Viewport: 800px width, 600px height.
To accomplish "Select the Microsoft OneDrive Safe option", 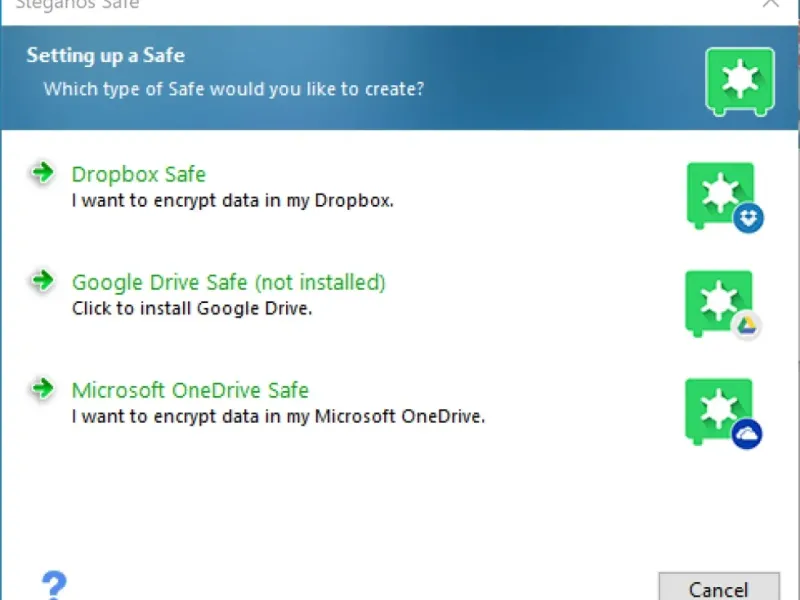I will pos(190,390).
